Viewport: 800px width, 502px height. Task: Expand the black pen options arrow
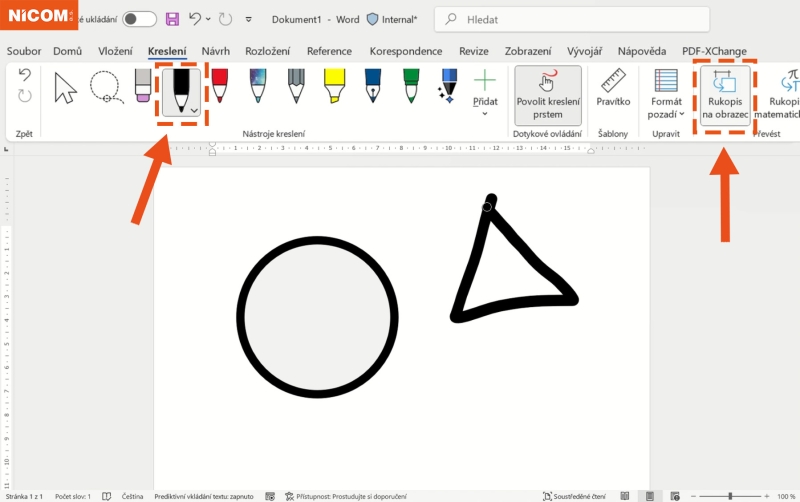coord(193,110)
